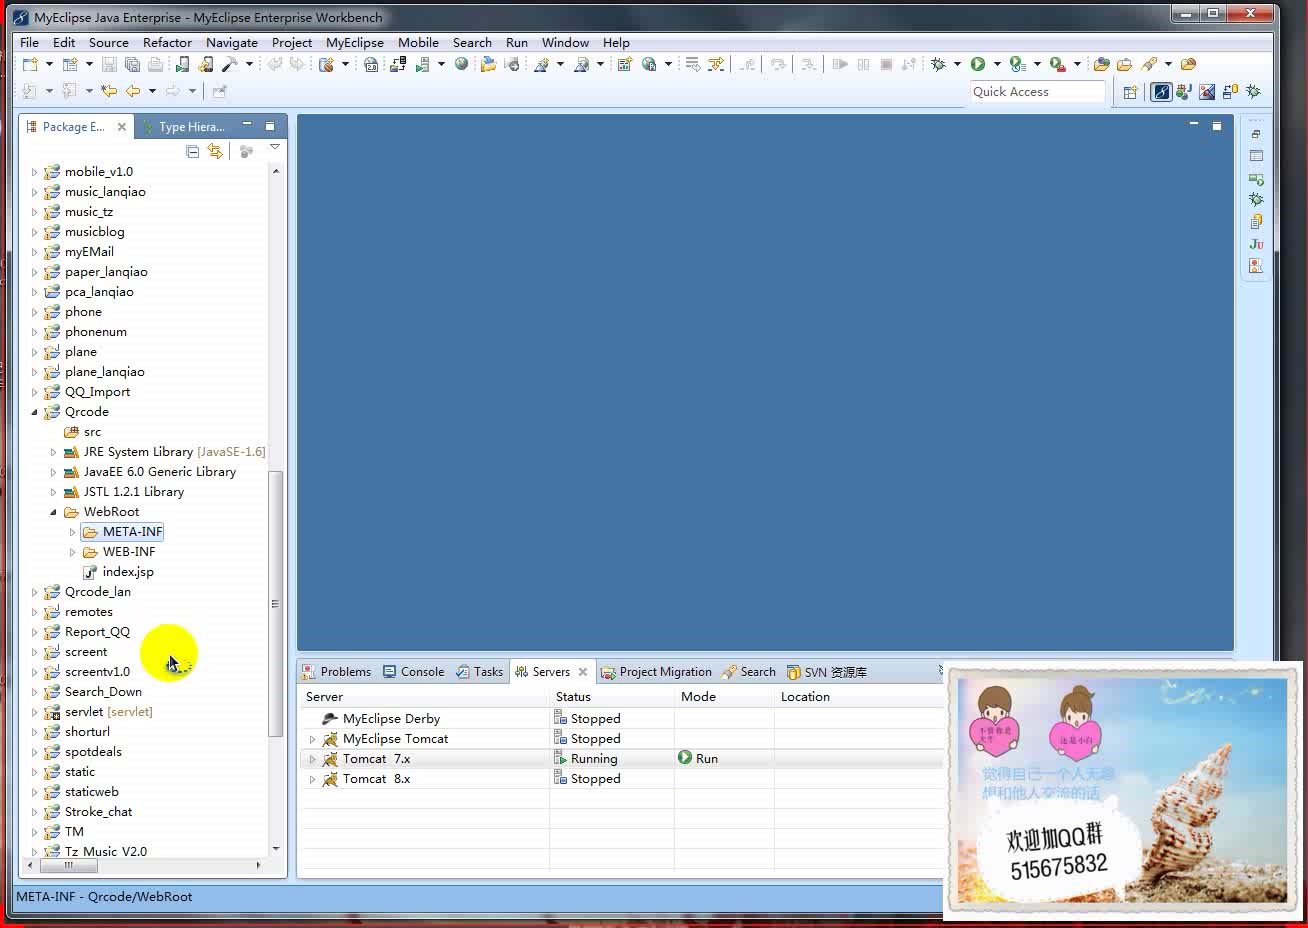Click the JUnit icon in right sidebar
Image resolution: width=1308 pixels, height=928 pixels.
(x=1256, y=244)
